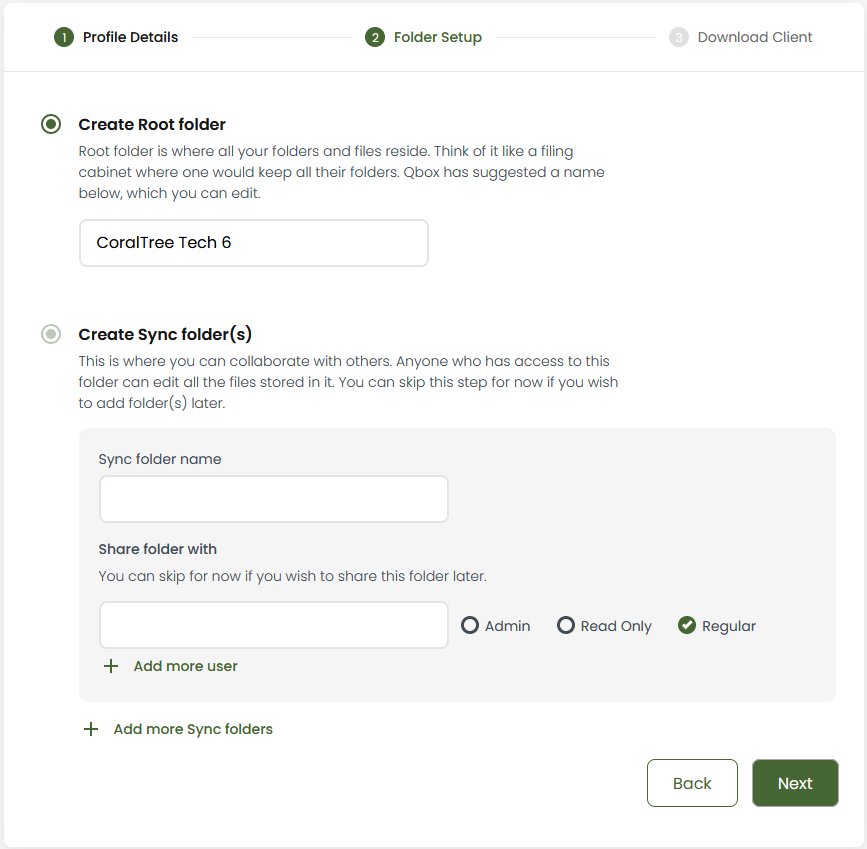867x849 pixels.
Task: Click plus icon beside Add more Sync folders
Action: tap(91, 729)
